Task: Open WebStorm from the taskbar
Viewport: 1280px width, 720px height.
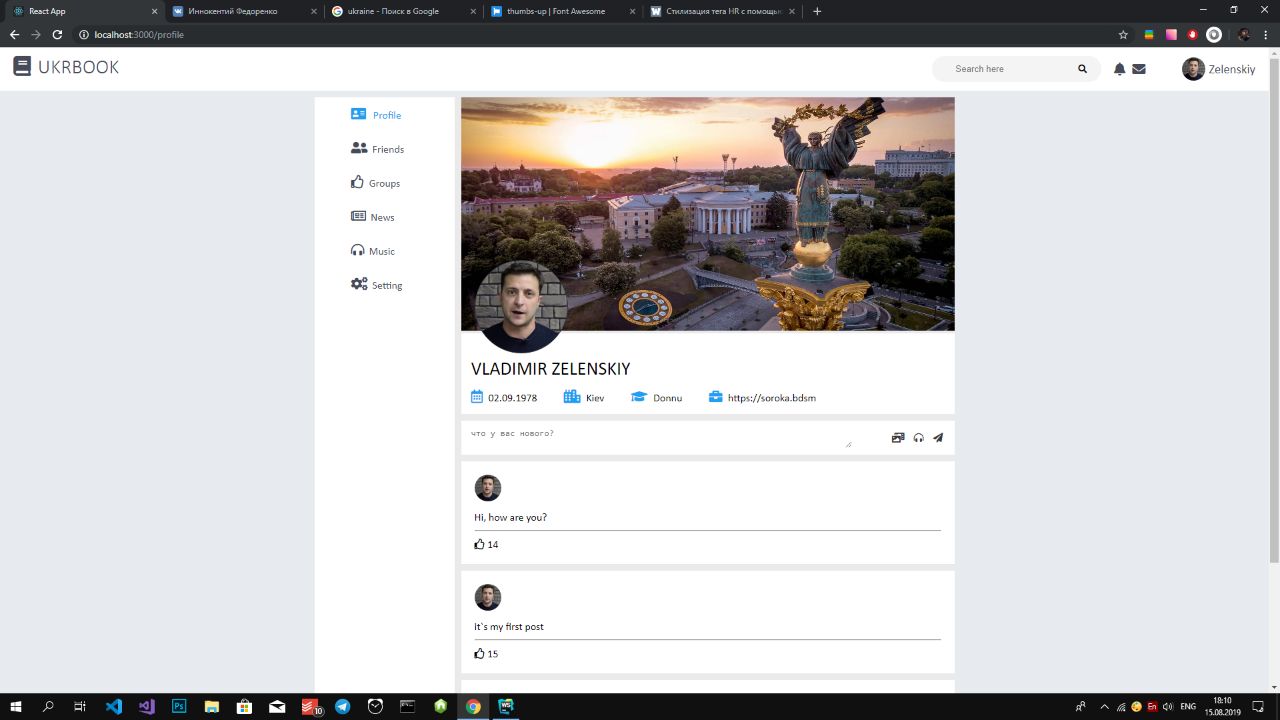Action: click(506, 706)
